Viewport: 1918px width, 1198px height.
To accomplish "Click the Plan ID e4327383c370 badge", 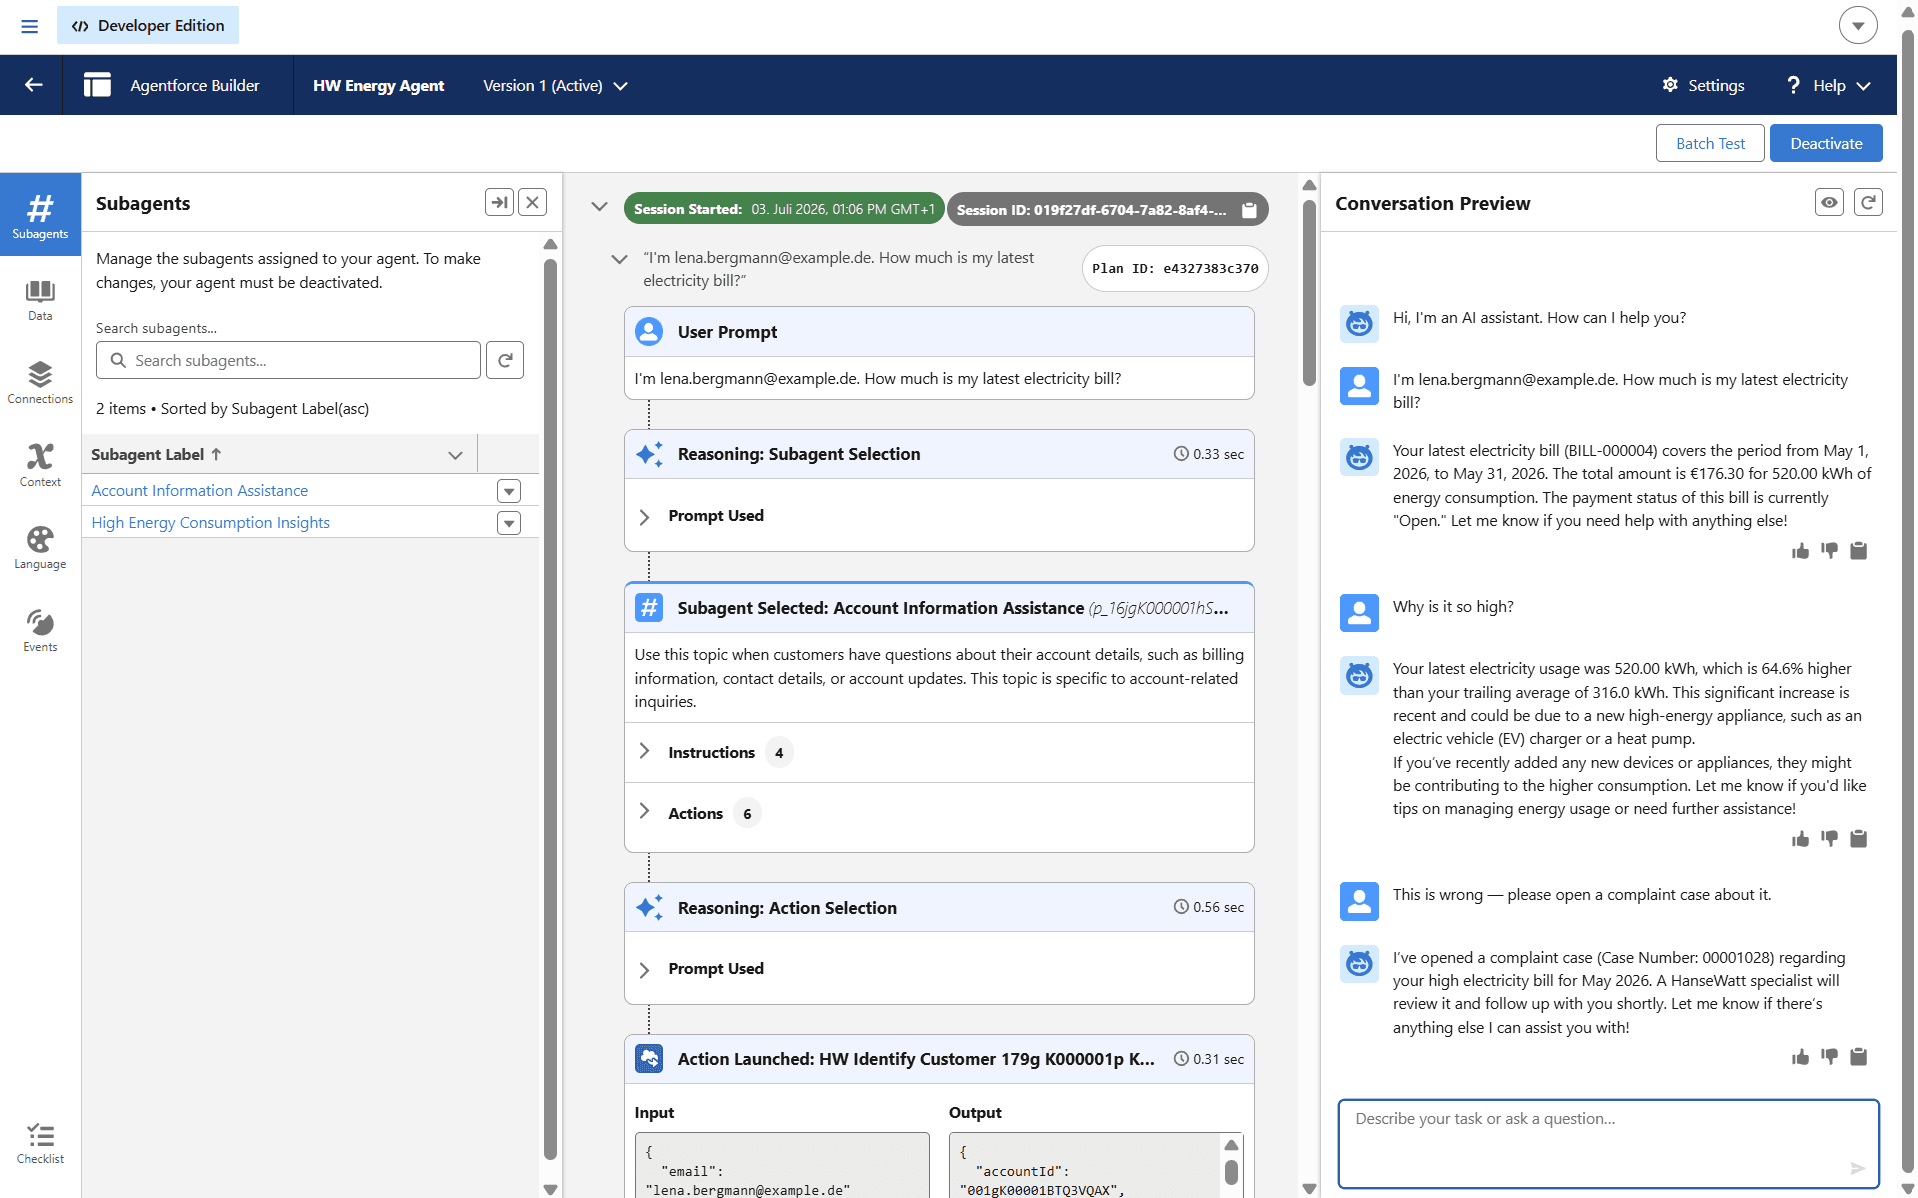I will point(1175,268).
